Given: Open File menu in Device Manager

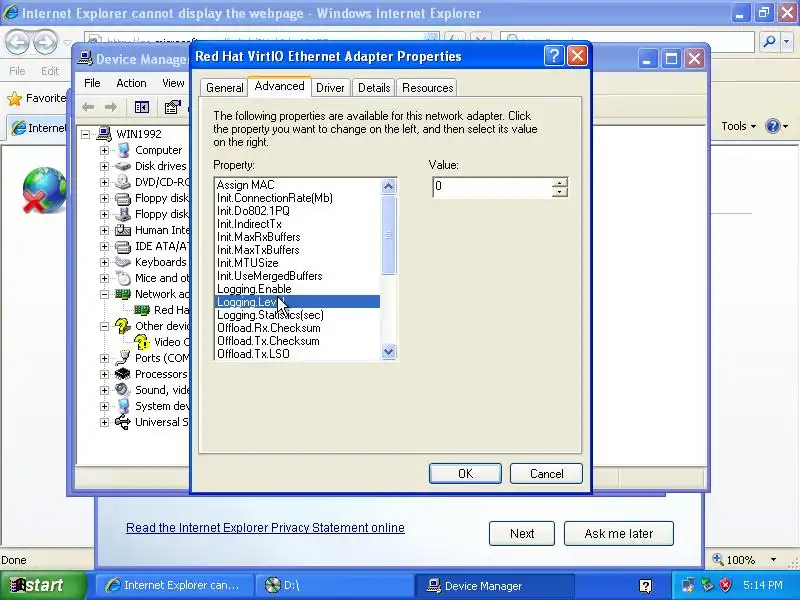Looking at the screenshot, I should (x=92, y=83).
